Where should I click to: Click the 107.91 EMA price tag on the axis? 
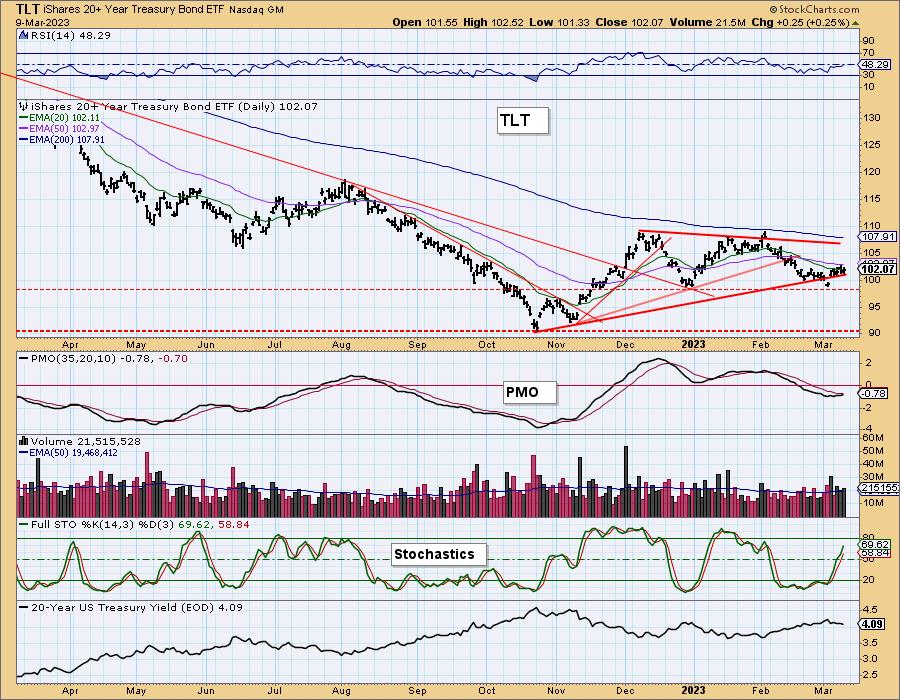click(x=878, y=236)
